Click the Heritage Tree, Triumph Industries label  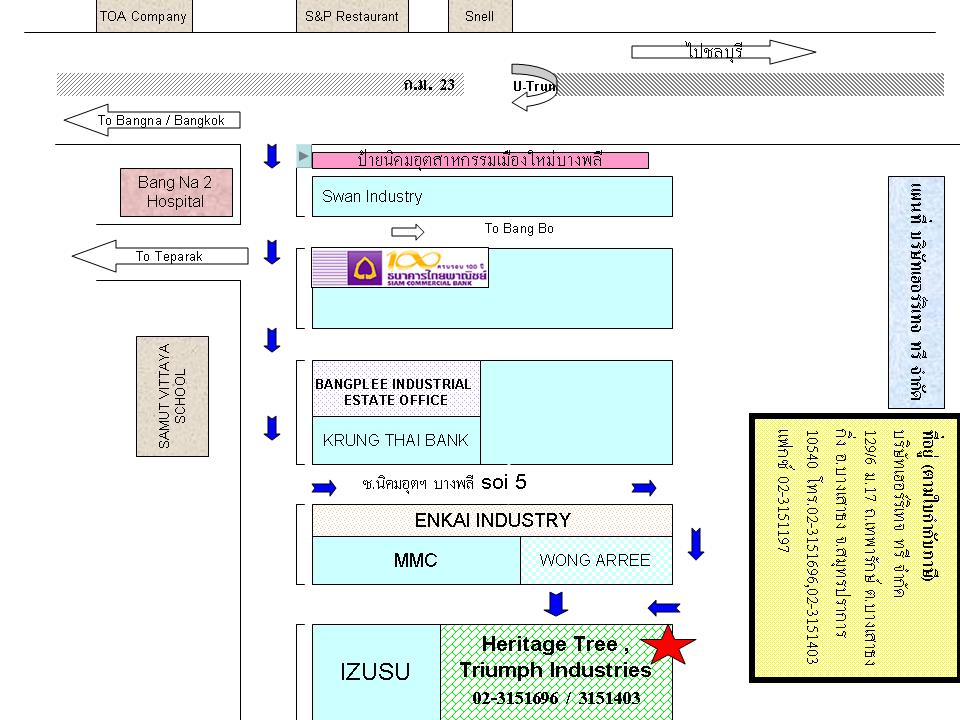[555, 657]
